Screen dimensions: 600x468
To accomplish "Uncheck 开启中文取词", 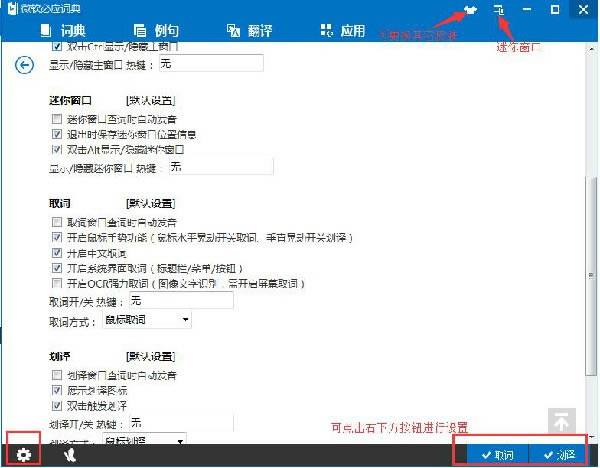I will point(57,253).
